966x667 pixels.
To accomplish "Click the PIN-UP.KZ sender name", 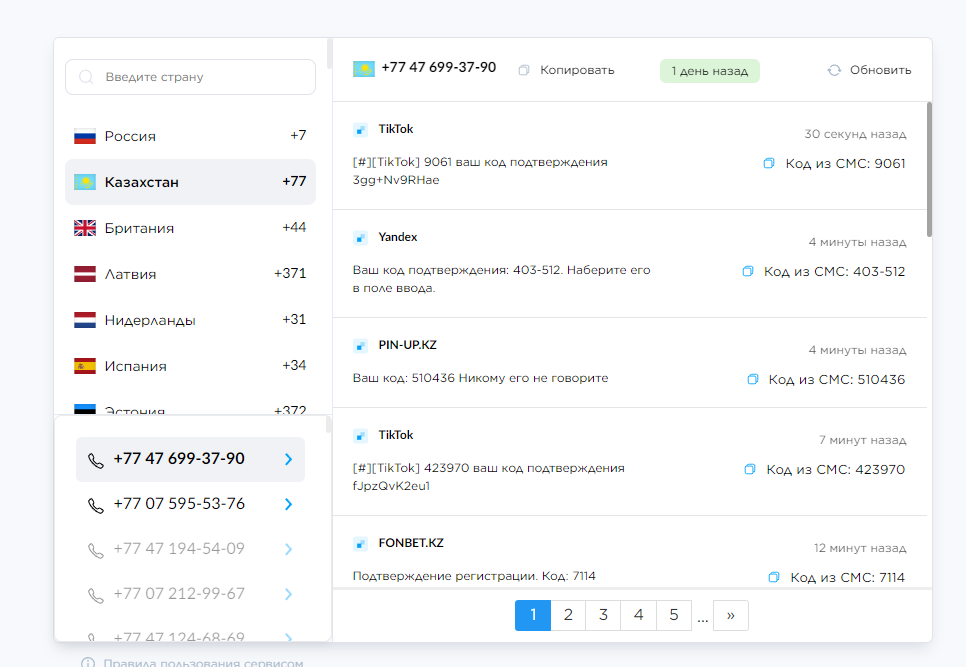I will point(408,345).
